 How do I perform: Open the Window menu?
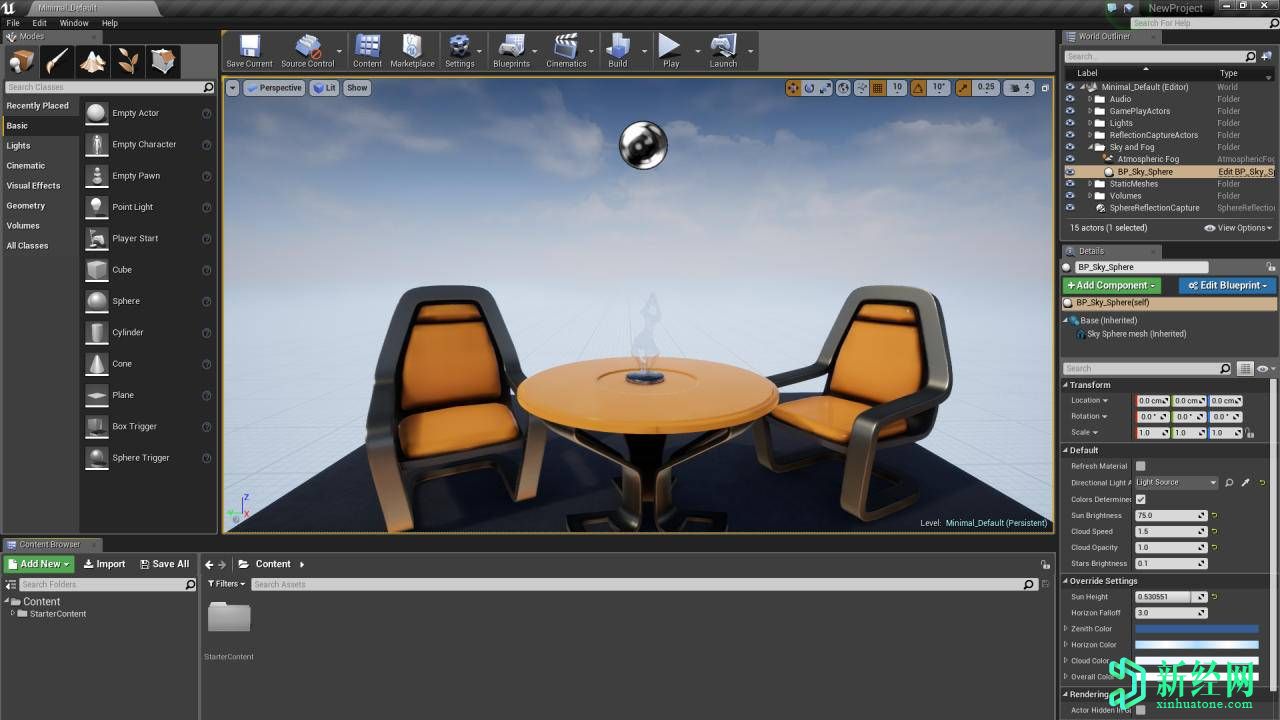(x=74, y=23)
